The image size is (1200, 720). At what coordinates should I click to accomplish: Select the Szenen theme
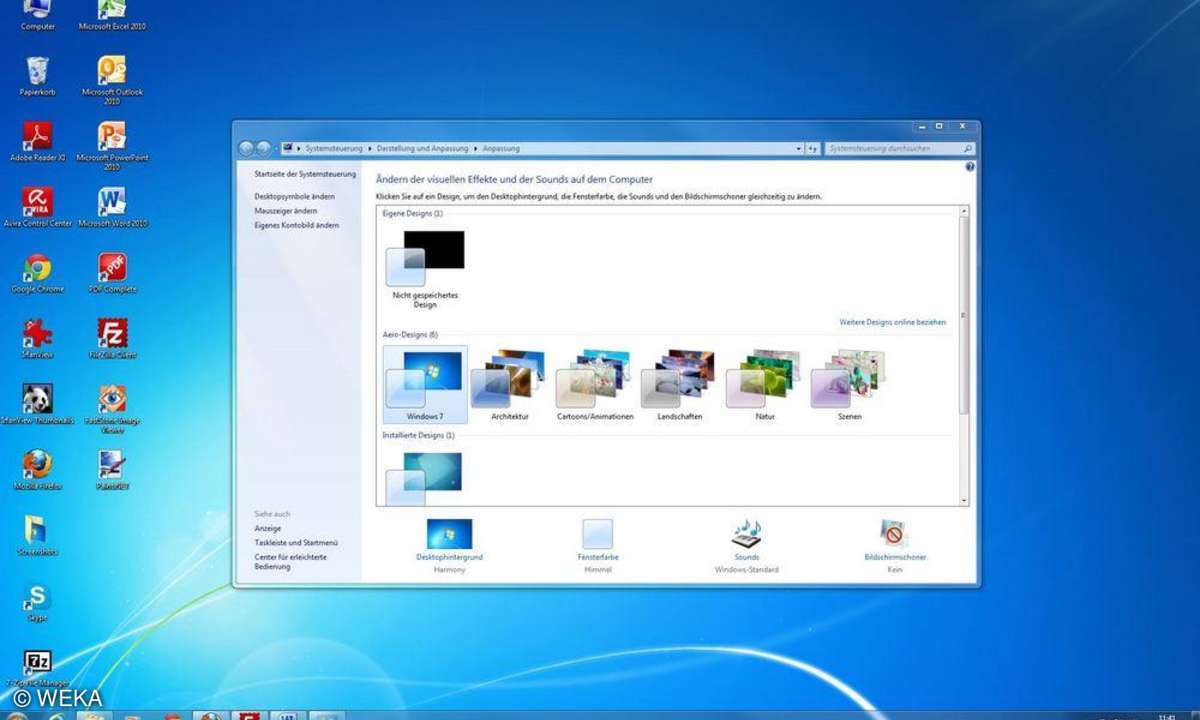[x=850, y=385]
